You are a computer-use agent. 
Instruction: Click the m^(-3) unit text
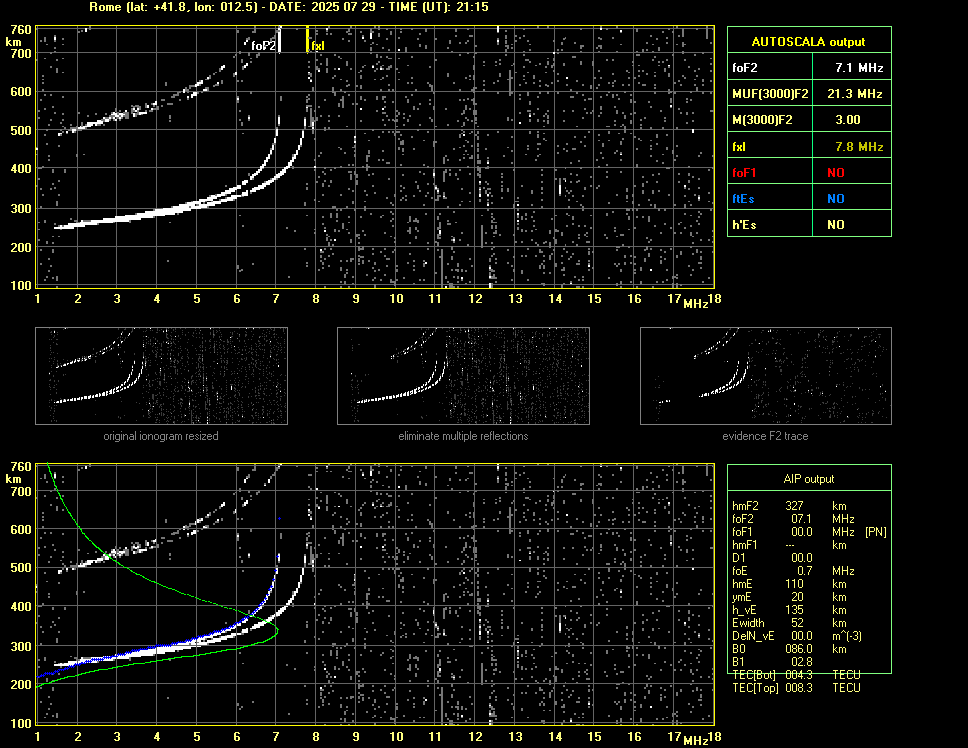click(x=847, y=636)
